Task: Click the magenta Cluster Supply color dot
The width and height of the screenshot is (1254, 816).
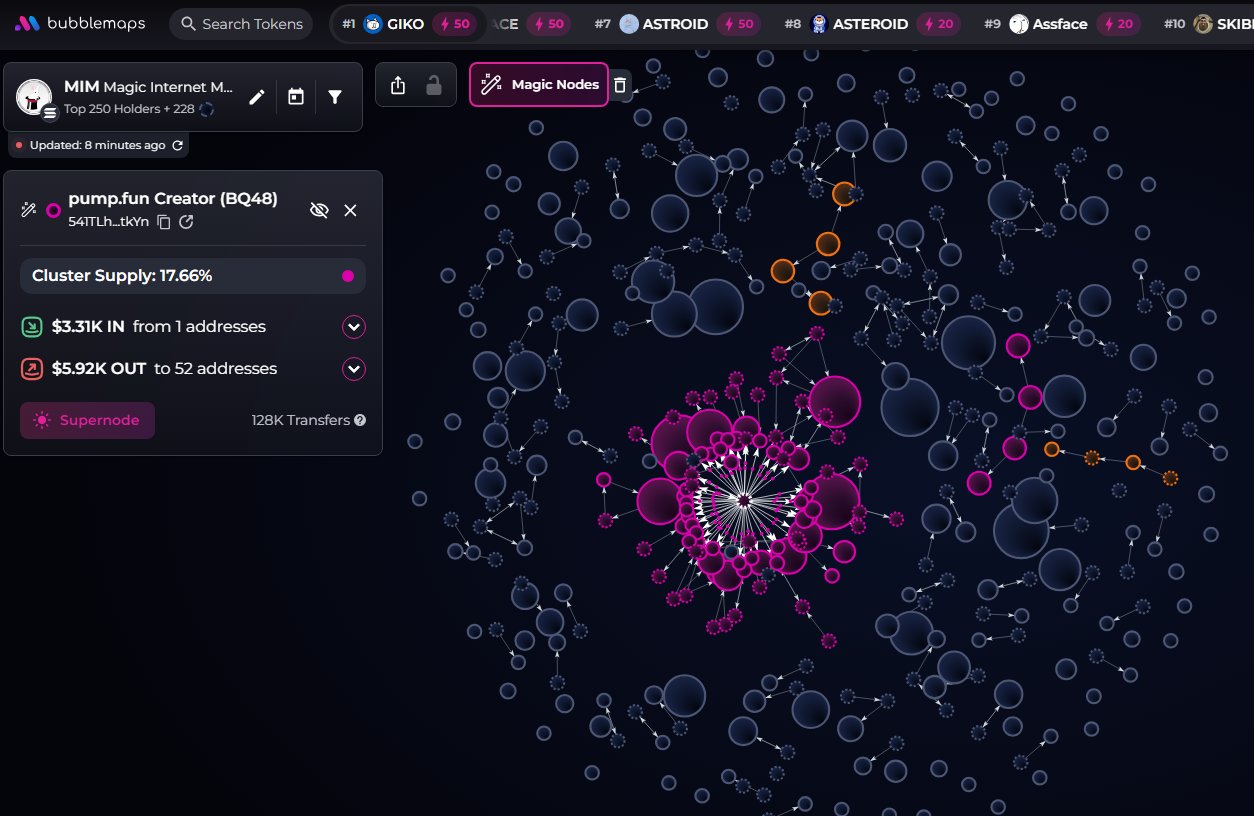Action: point(348,276)
